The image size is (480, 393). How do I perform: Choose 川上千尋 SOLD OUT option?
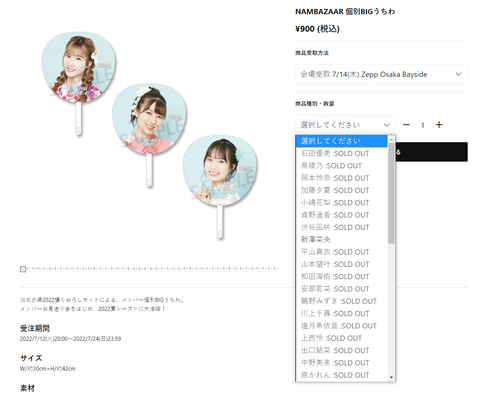tap(342, 313)
